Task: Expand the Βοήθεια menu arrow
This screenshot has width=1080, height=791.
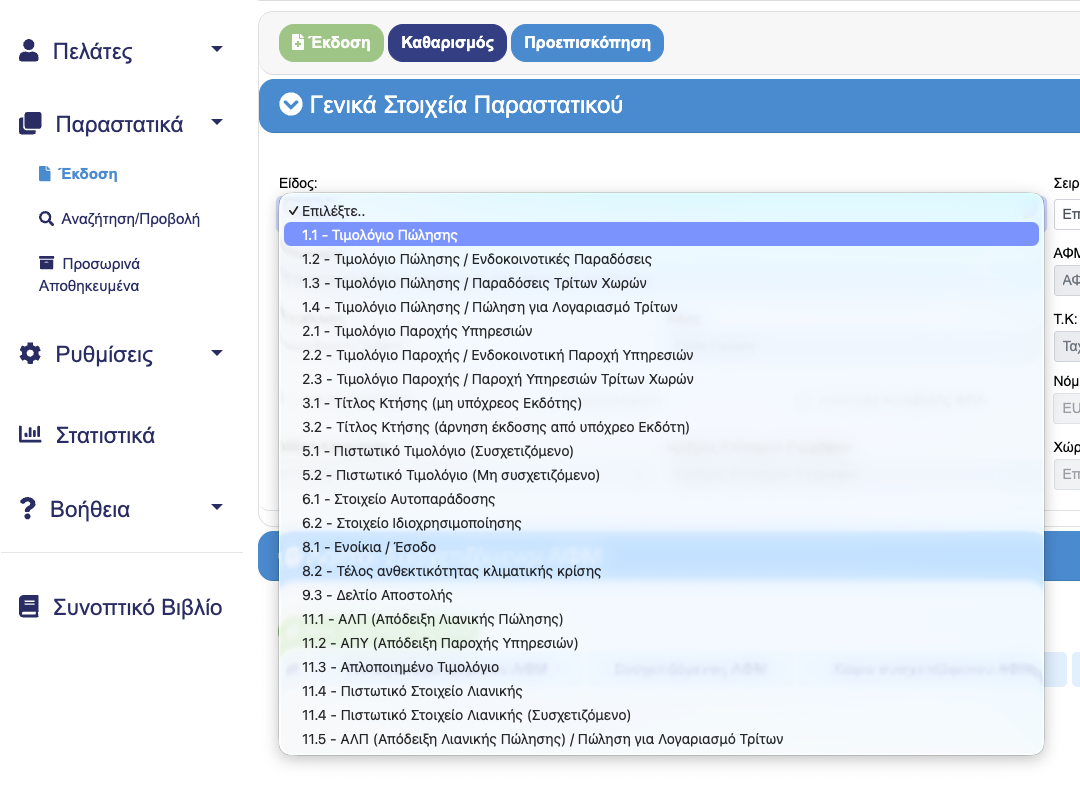Action: [x=217, y=508]
